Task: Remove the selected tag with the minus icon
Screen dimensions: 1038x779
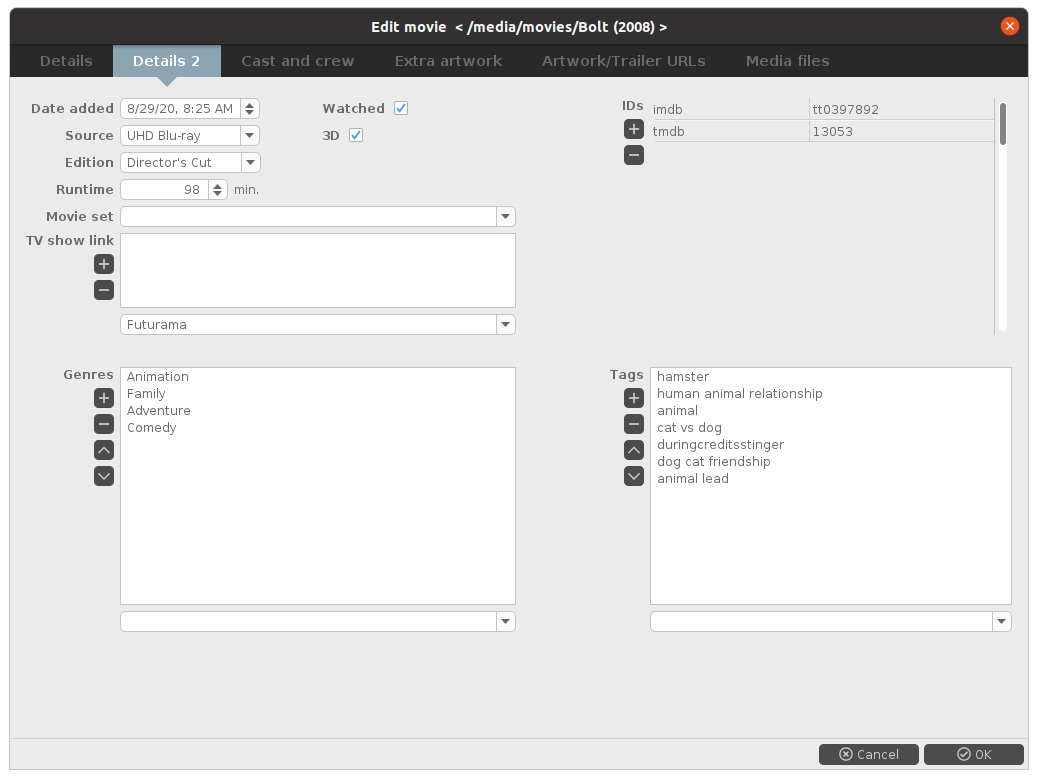Action: [x=634, y=424]
